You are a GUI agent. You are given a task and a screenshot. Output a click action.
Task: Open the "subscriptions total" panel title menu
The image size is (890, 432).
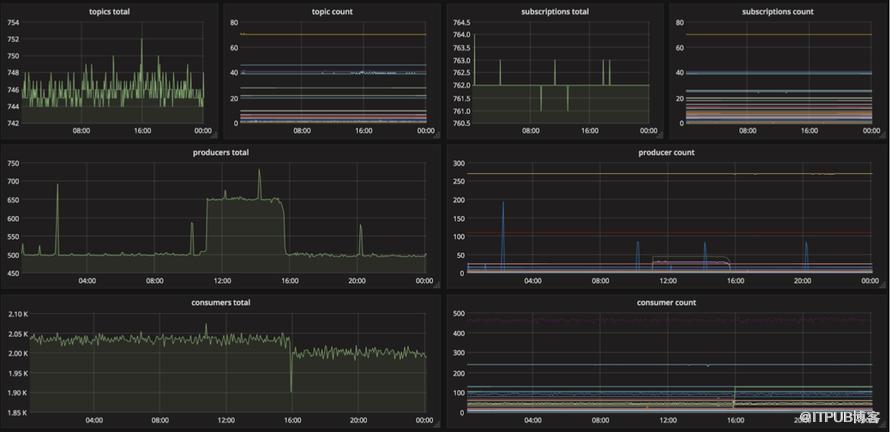pos(555,11)
